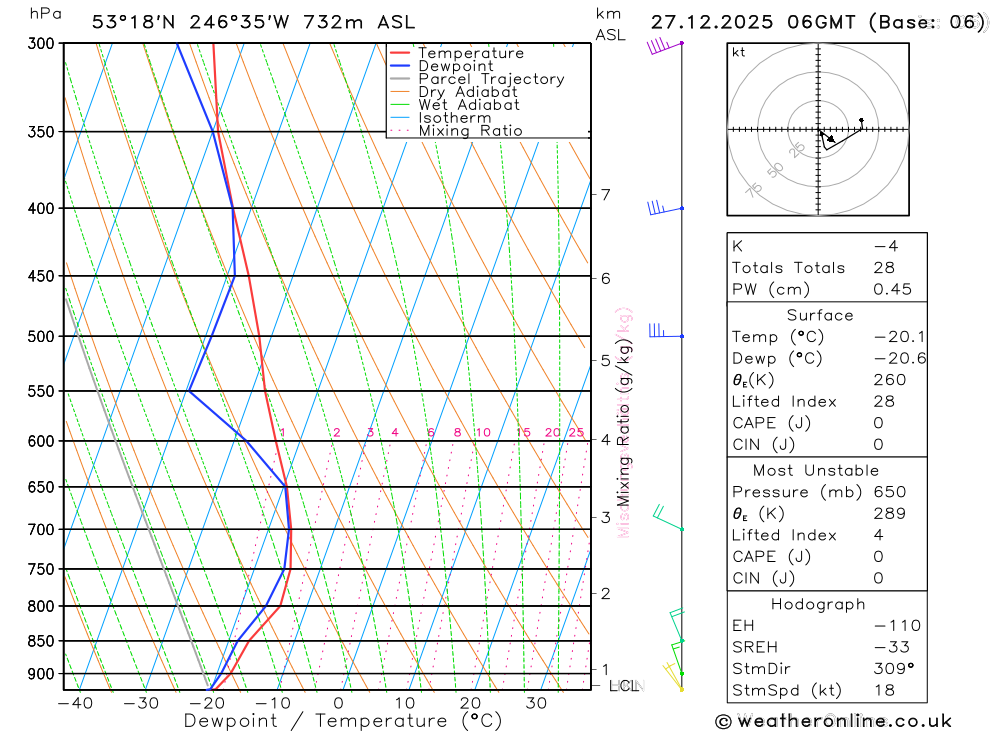Click the blue wind barb at 500 hPa
This screenshot has height=733, width=1000.
[x=666, y=330]
